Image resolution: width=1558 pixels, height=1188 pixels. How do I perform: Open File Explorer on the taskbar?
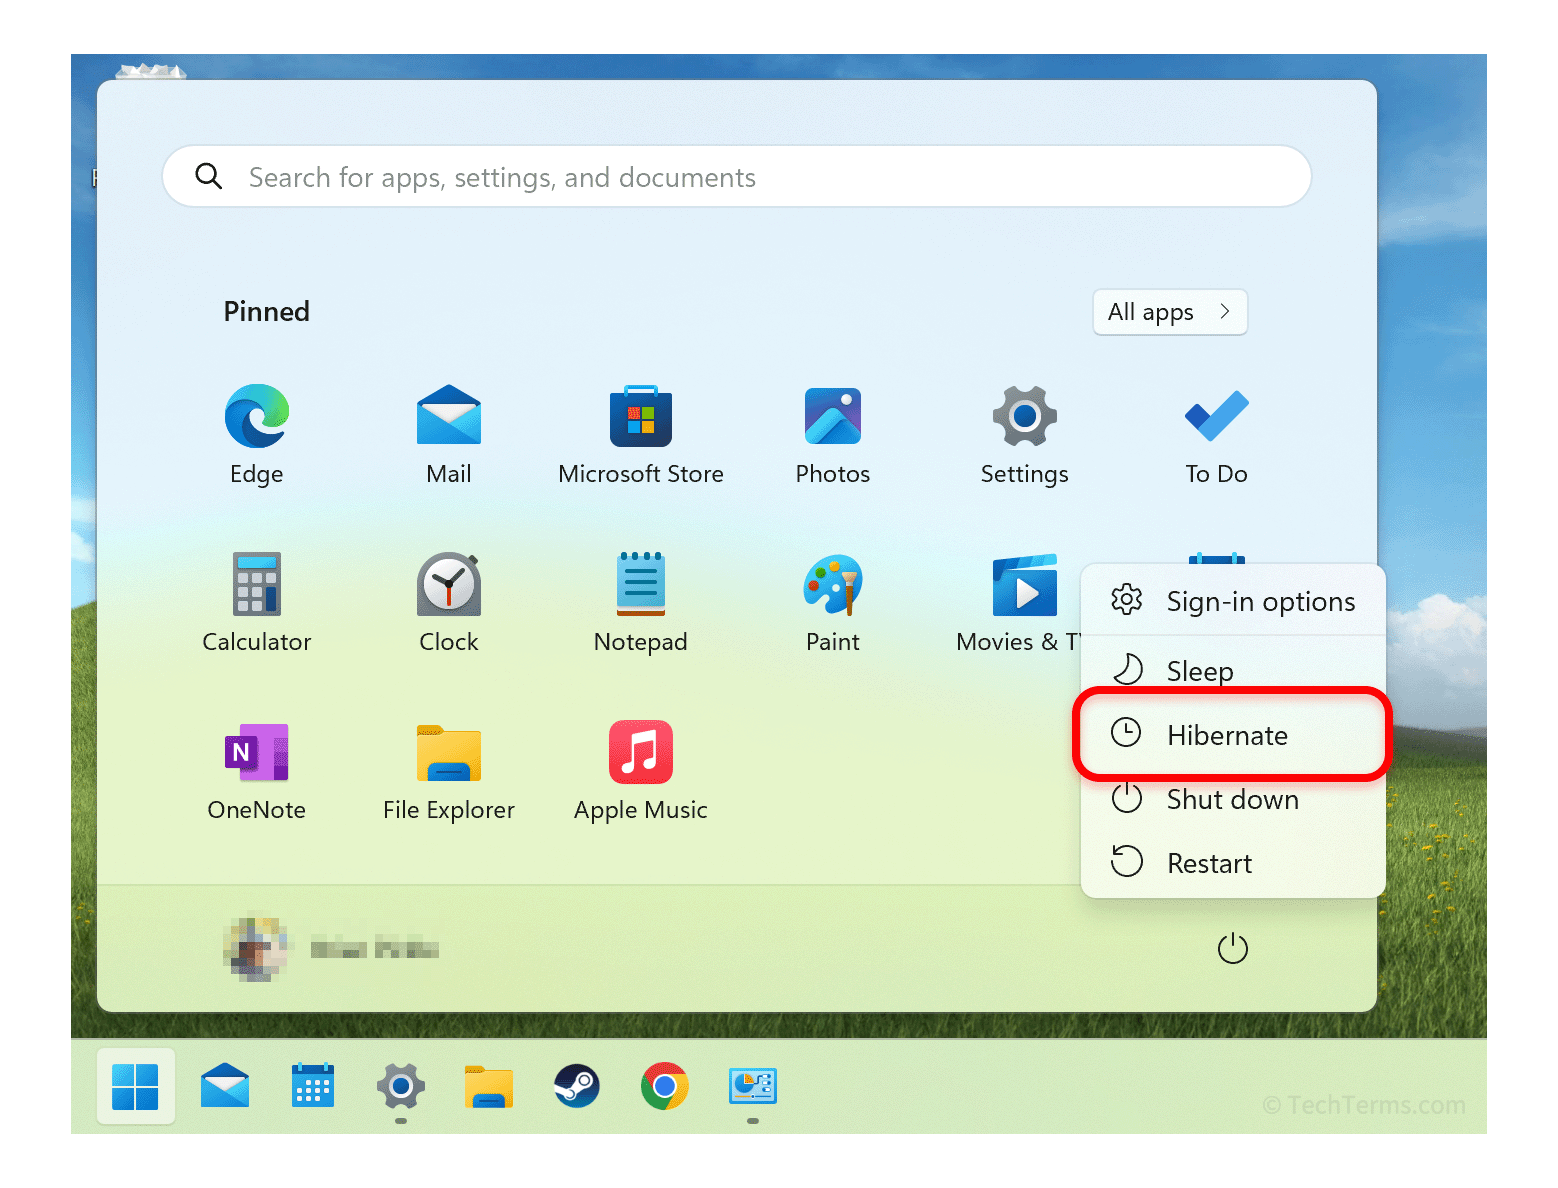pos(489,1087)
